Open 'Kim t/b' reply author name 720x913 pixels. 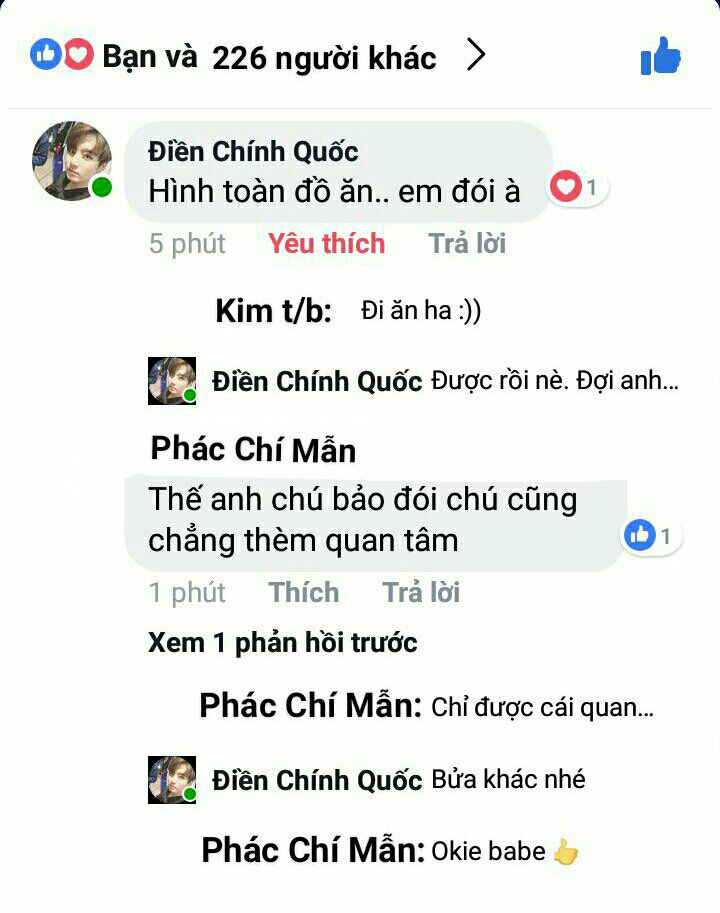coord(274,310)
